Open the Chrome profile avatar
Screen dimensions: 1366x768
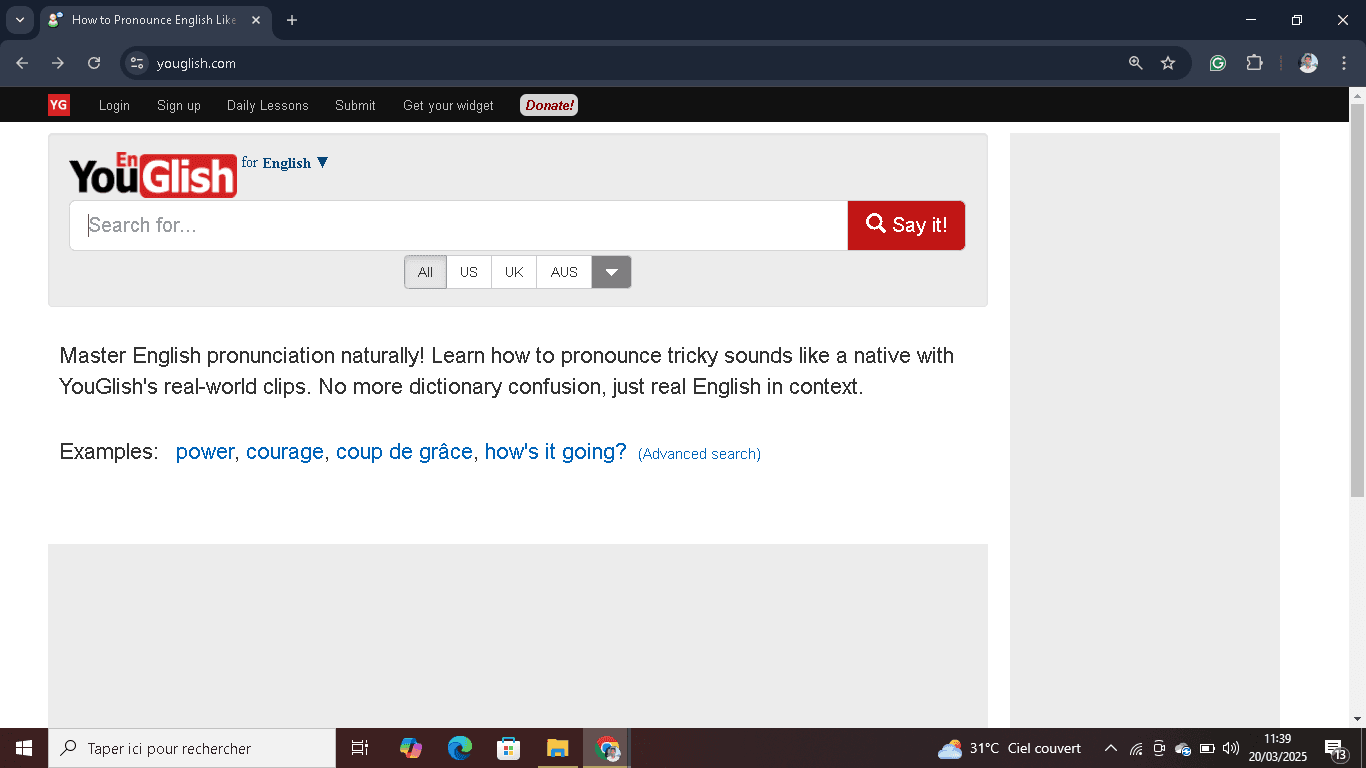pyautogui.click(x=1307, y=62)
